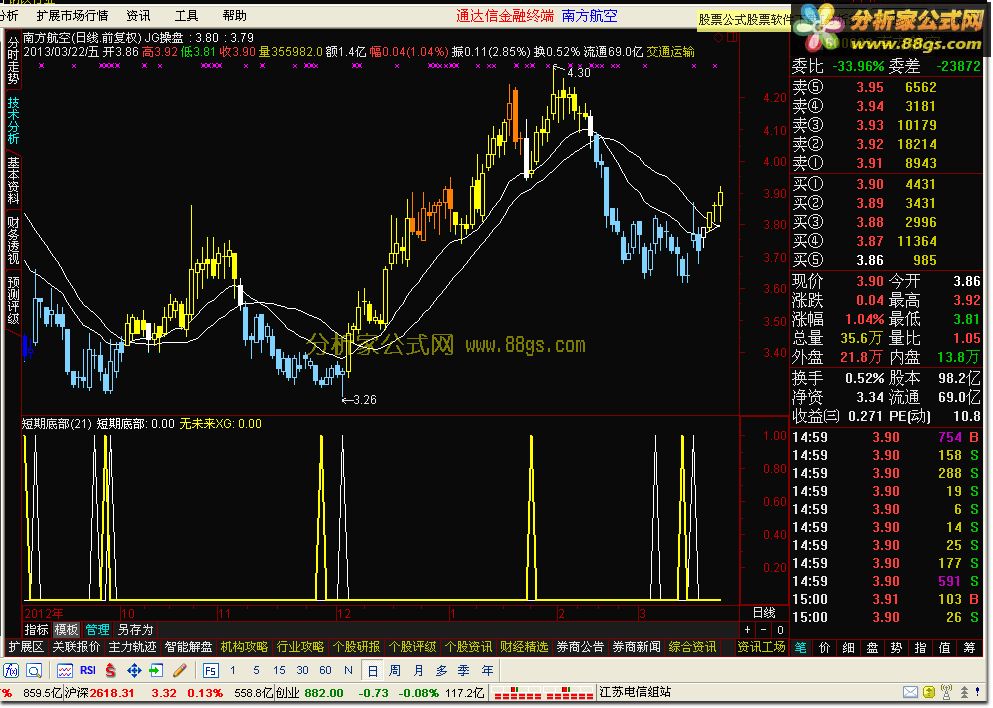Screen dimensions: 993x708
Task: Click the 另存为 button below chart
Action: pos(136,629)
